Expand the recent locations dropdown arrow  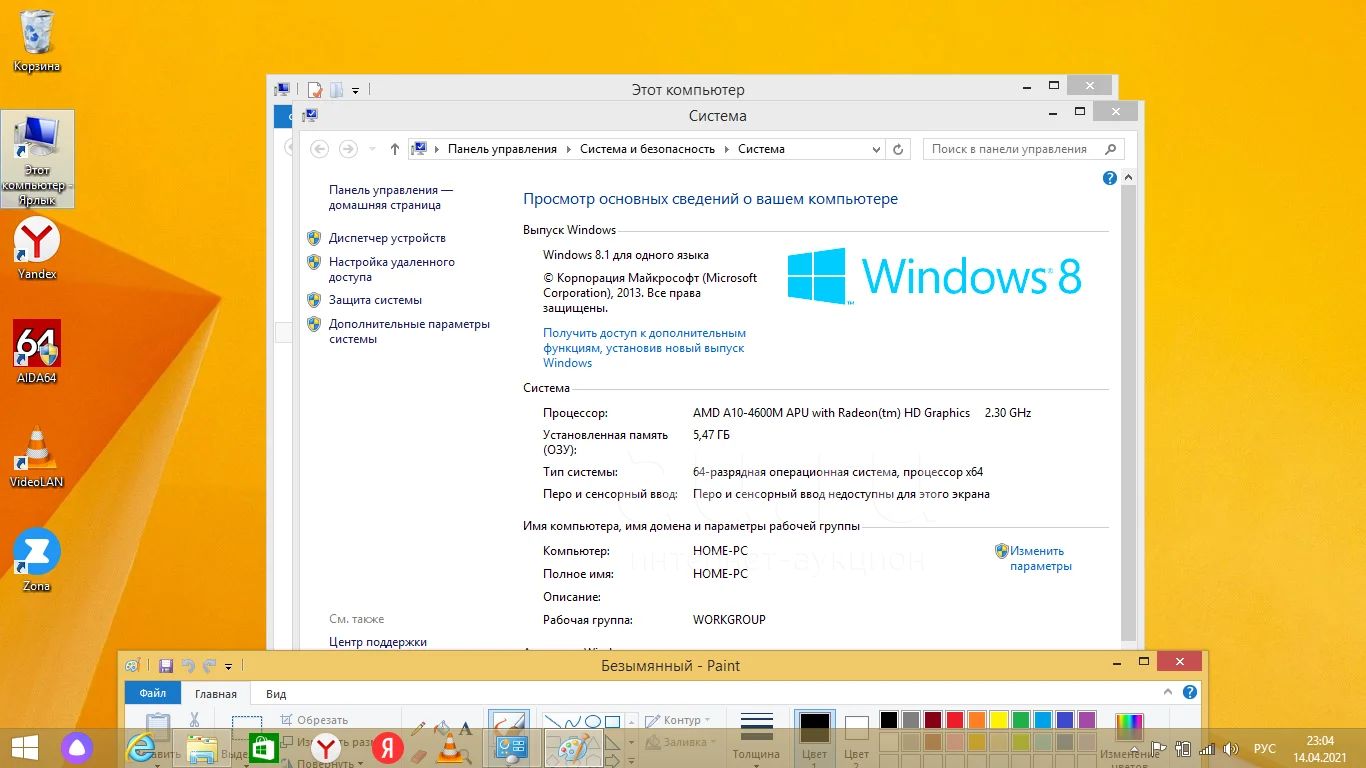(x=372, y=149)
